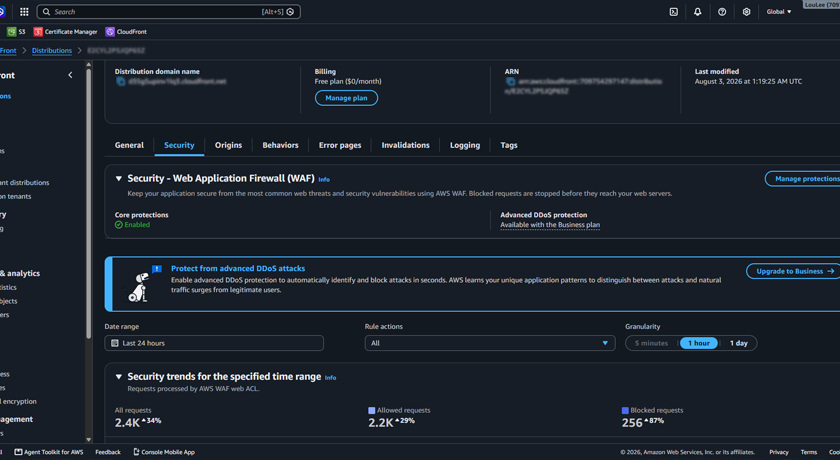Click the Last modified date text
The image size is (840, 460).
click(x=748, y=81)
